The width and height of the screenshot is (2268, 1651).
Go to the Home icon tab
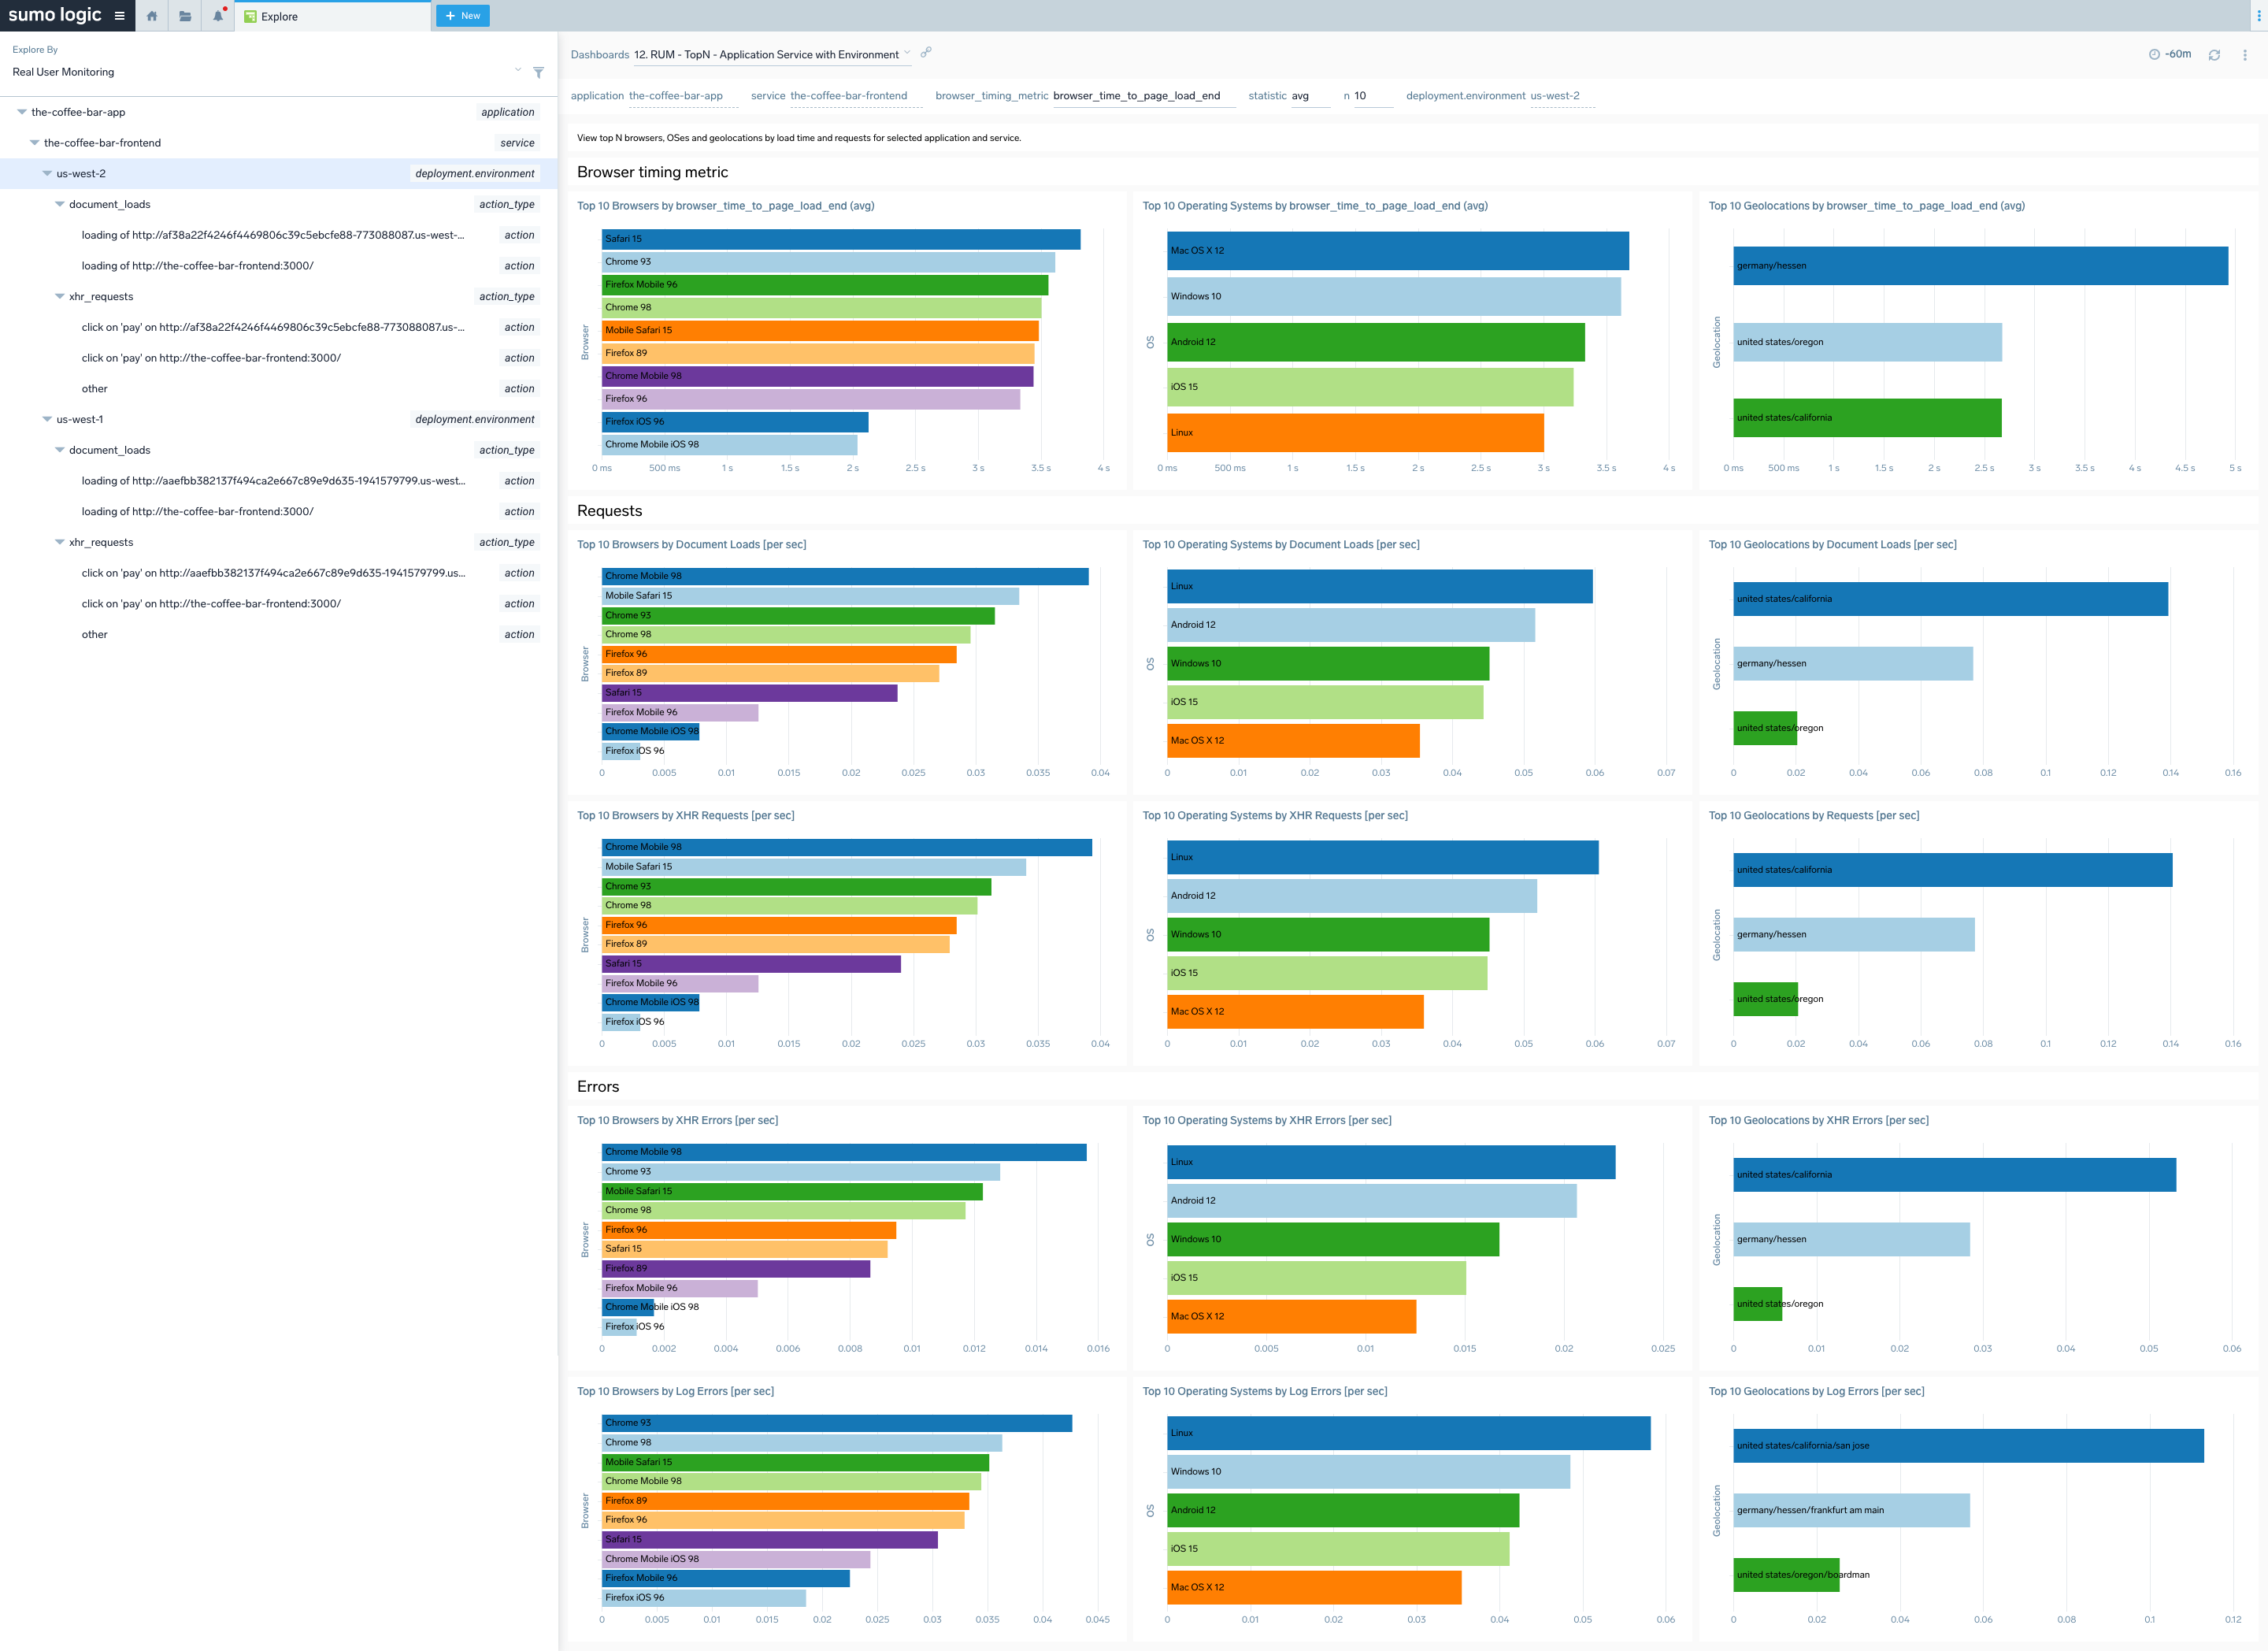(152, 16)
